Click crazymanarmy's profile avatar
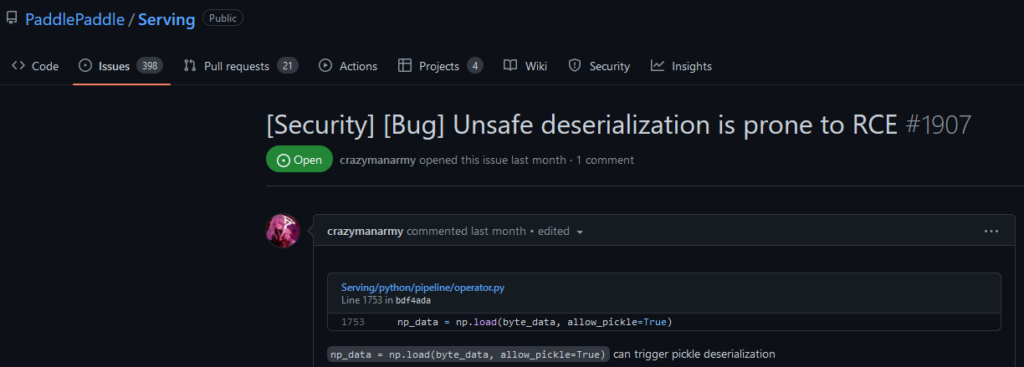The image size is (1024, 367). (283, 231)
